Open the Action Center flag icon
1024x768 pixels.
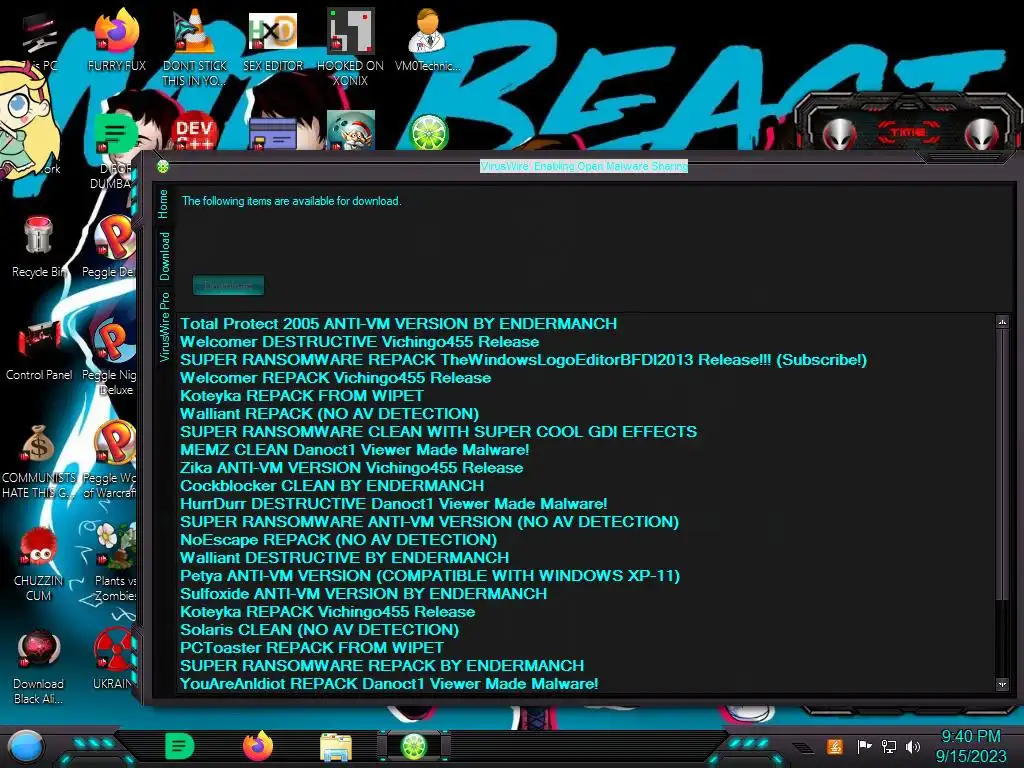(x=864, y=746)
